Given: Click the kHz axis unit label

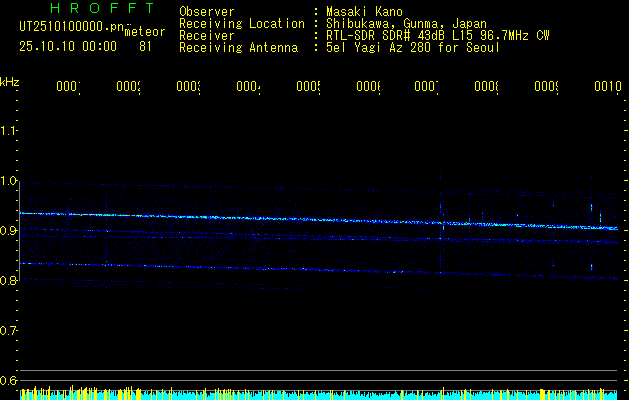Looking at the screenshot, I should click(x=9, y=81).
